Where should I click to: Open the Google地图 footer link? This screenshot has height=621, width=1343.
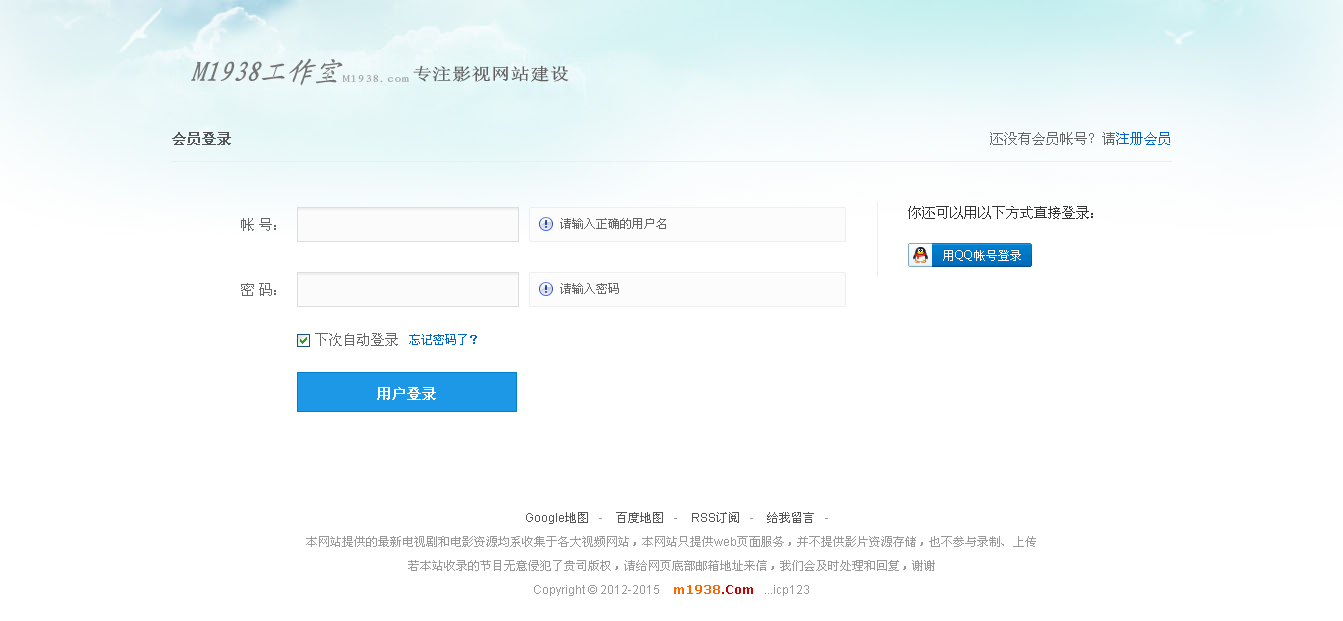pos(555,517)
